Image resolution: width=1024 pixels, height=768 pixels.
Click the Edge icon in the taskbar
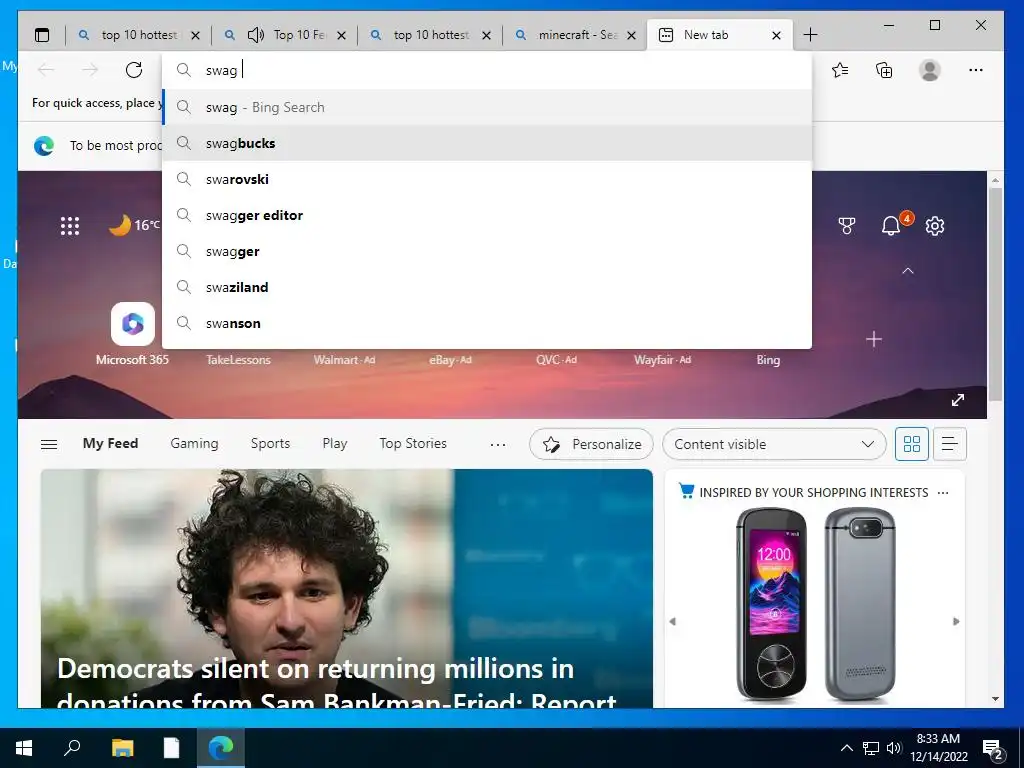pyautogui.click(x=221, y=748)
